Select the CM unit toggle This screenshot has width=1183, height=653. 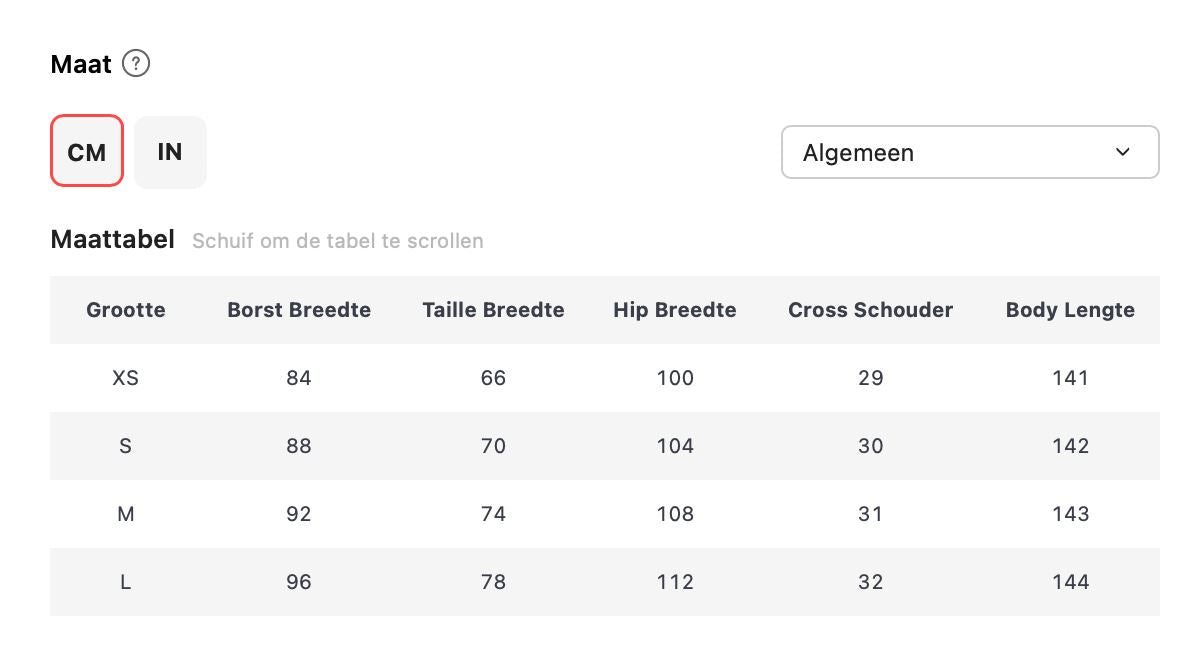tap(87, 152)
